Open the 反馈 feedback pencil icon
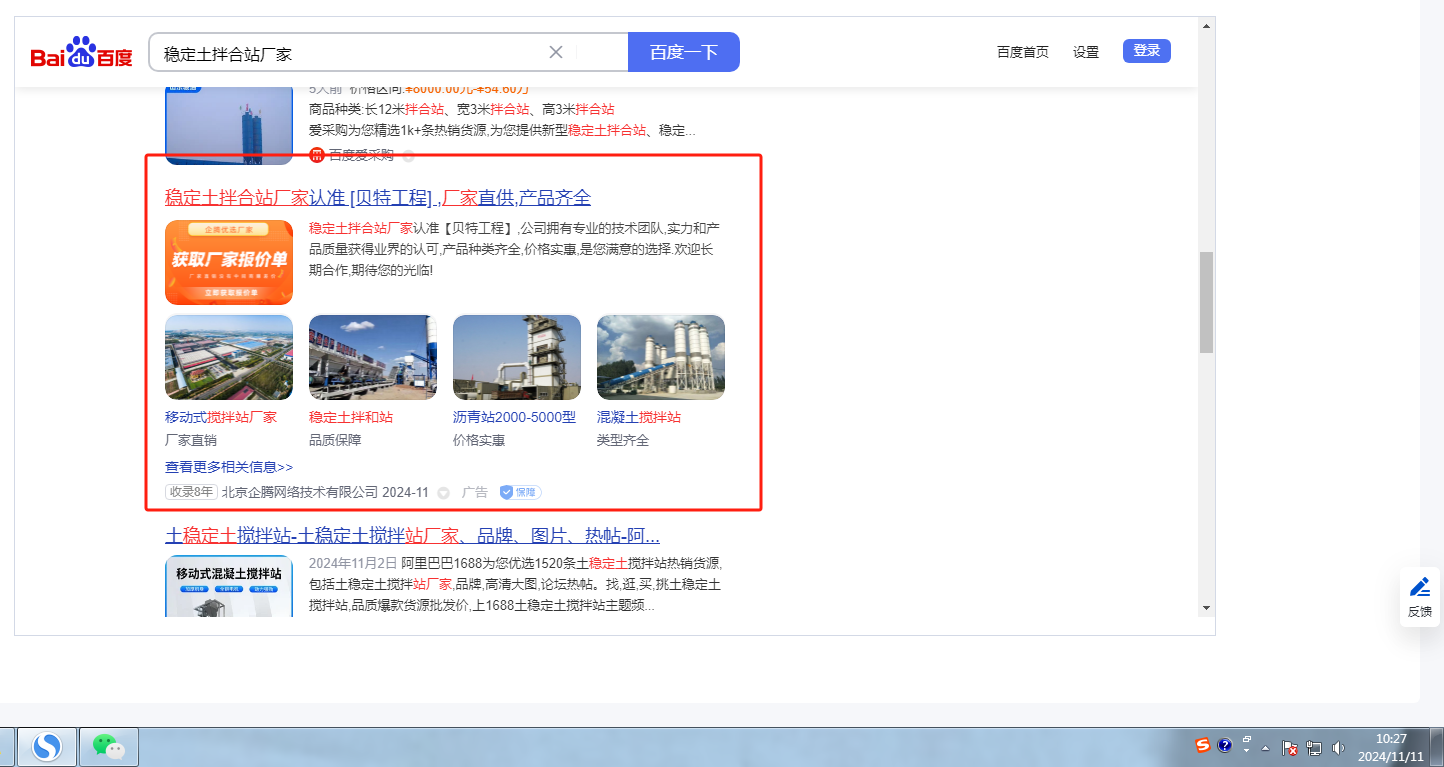 (1419, 587)
